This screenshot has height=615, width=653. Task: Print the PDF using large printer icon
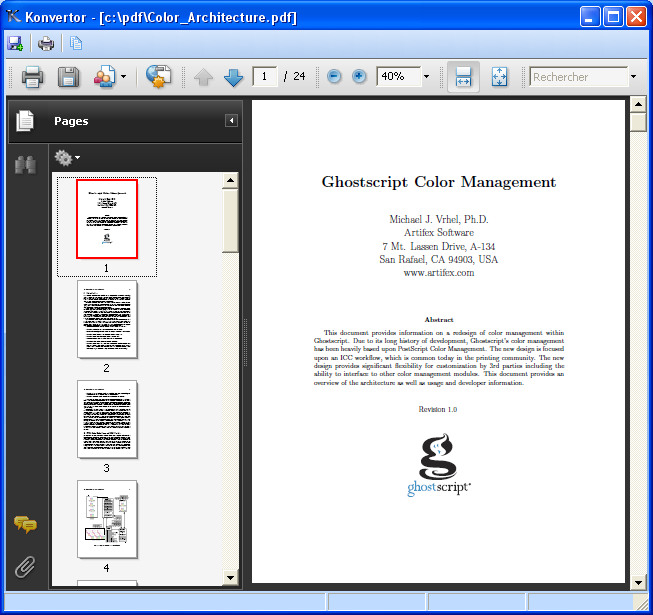click(32, 77)
